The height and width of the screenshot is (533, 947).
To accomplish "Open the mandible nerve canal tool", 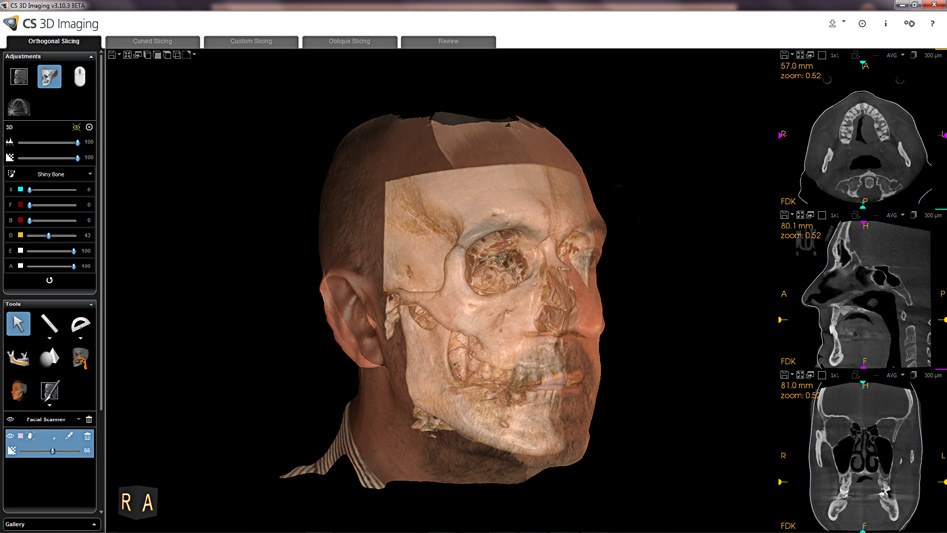I will [18, 358].
